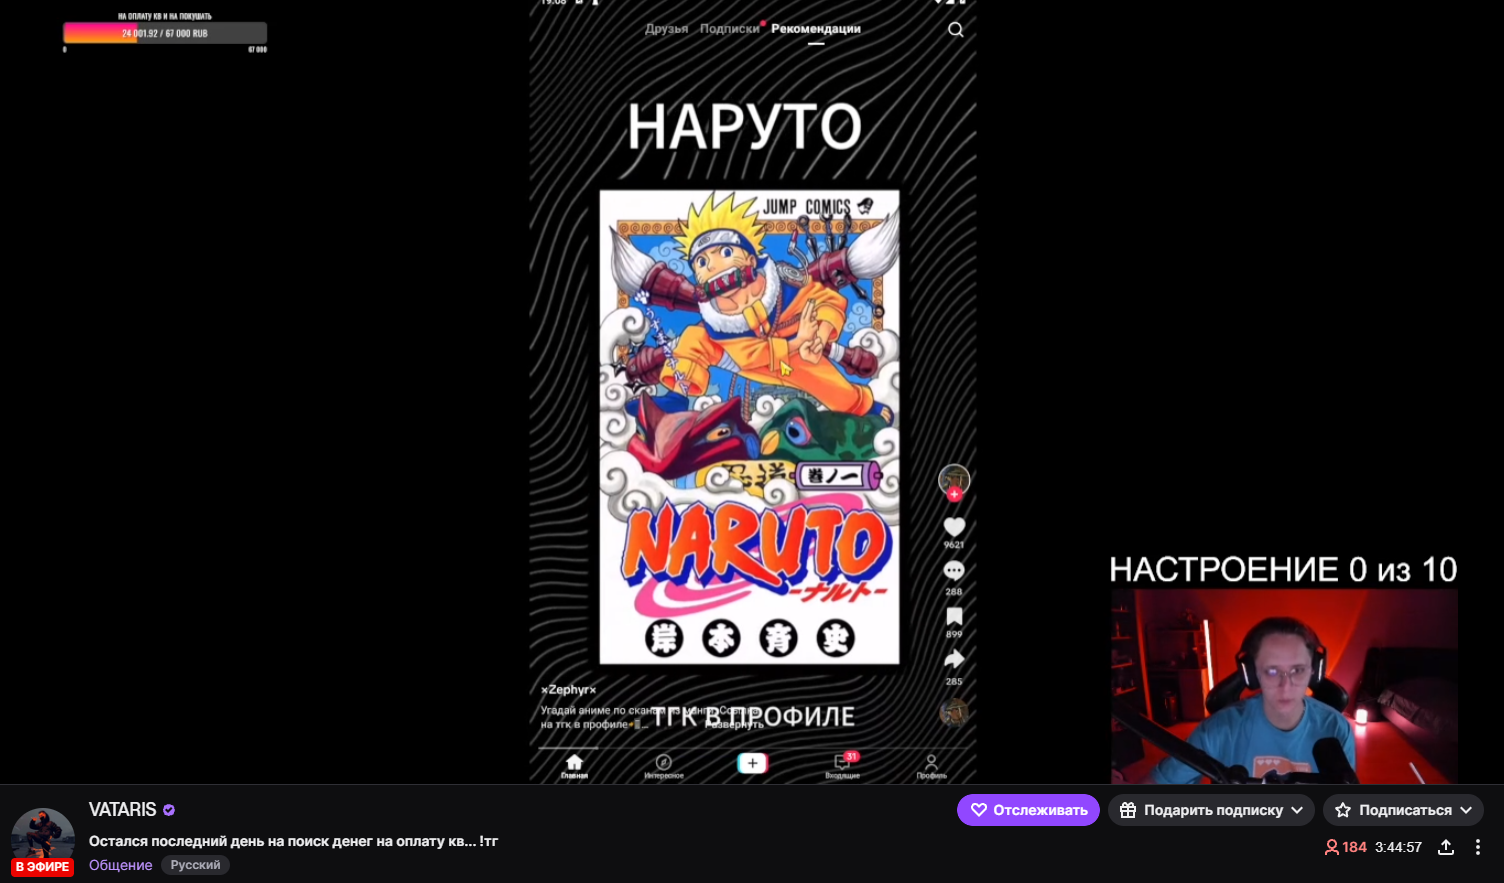Open the three-dot more options menu

[1478, 847]
